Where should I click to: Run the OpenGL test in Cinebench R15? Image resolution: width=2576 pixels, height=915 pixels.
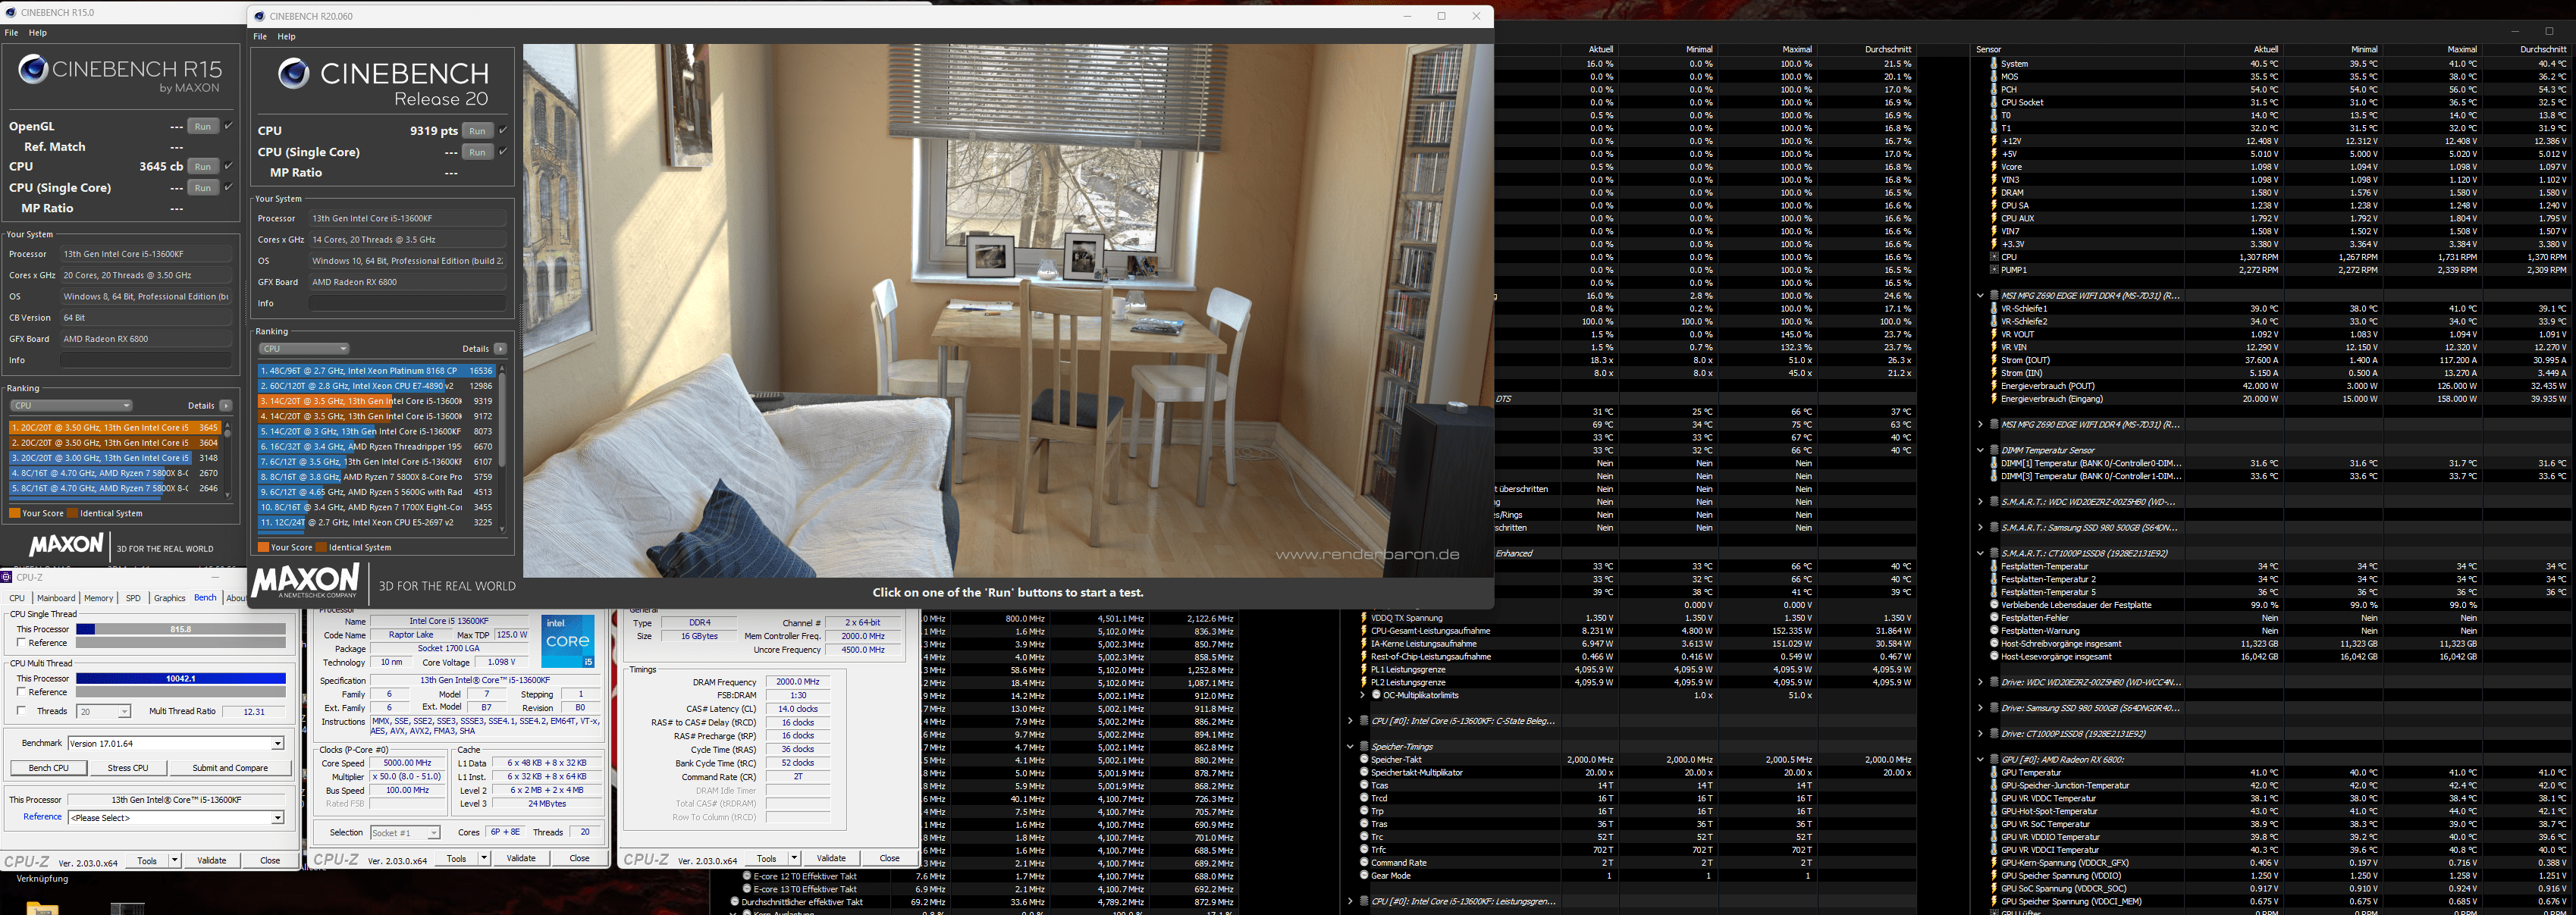(203, 126)
